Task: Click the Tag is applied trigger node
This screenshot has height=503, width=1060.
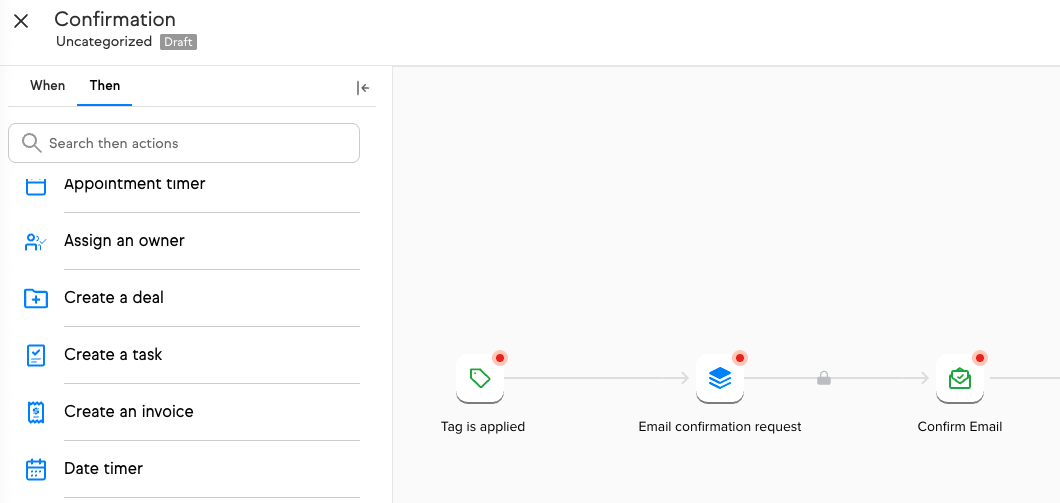Action: 480,378
